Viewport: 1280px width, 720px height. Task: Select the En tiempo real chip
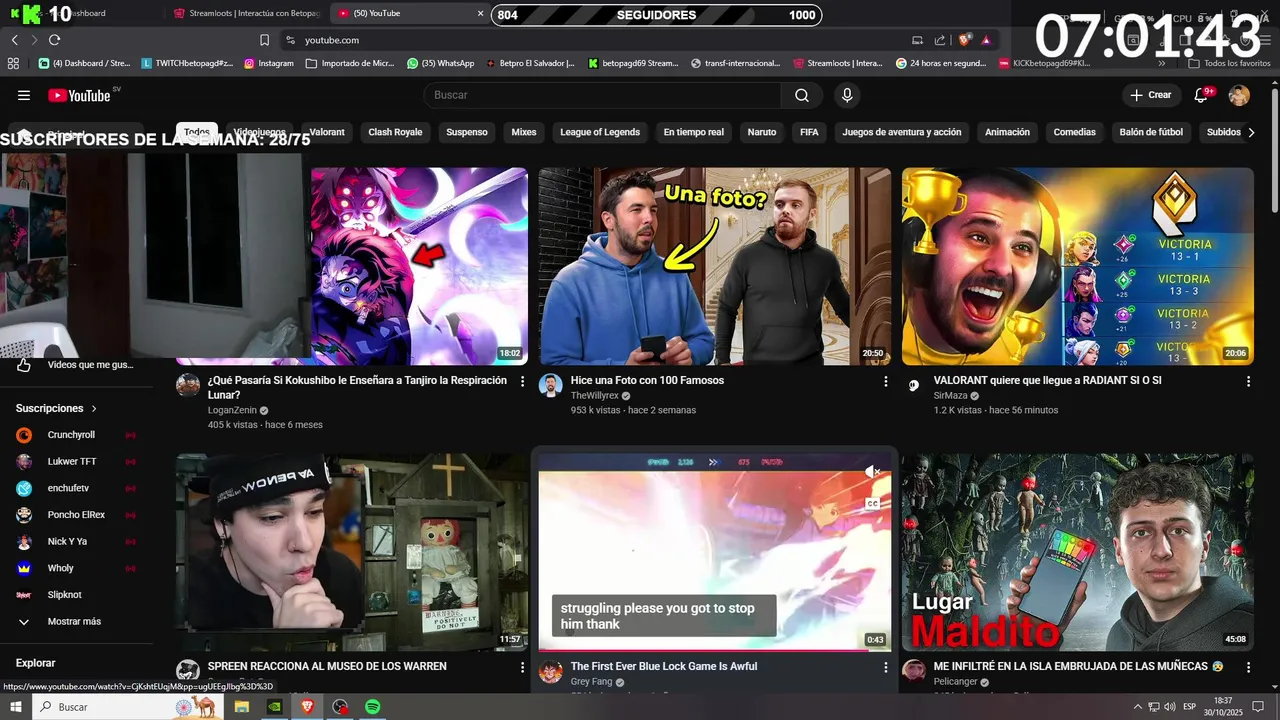coord(693,132)
